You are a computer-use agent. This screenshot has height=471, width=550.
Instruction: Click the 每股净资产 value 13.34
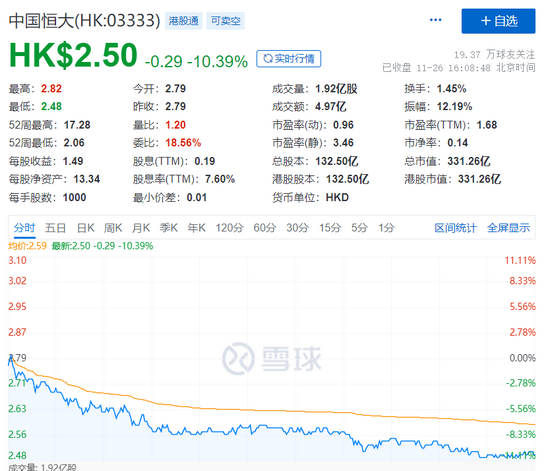point(87,179)
